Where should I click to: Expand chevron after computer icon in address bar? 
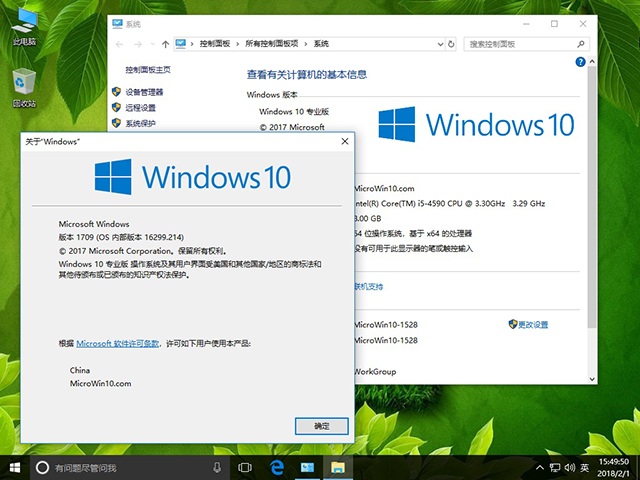tap(192, 44)
